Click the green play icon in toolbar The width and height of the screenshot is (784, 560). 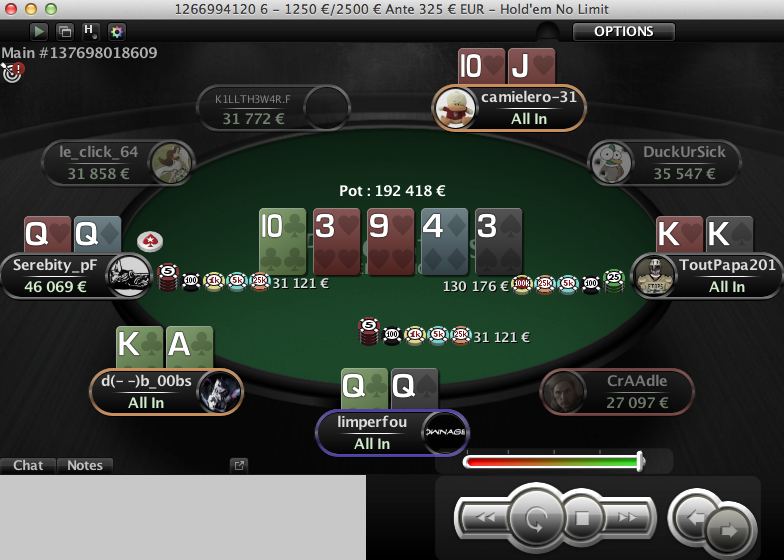coord(38,32)
